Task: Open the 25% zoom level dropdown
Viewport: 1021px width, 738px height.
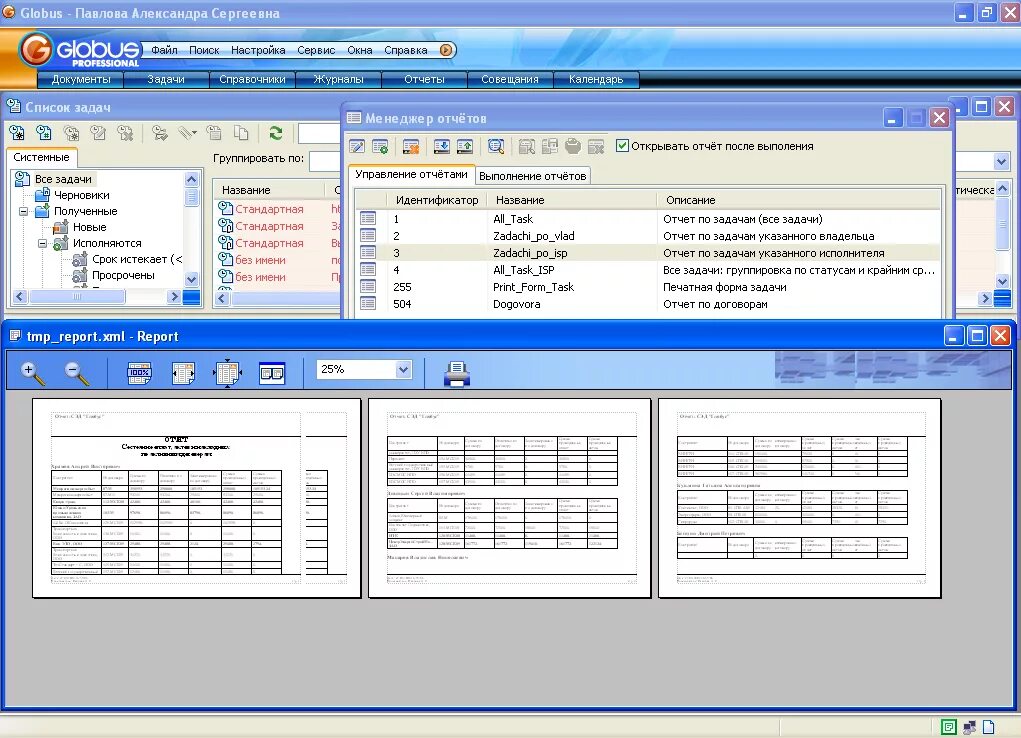Action: (403, 369)
